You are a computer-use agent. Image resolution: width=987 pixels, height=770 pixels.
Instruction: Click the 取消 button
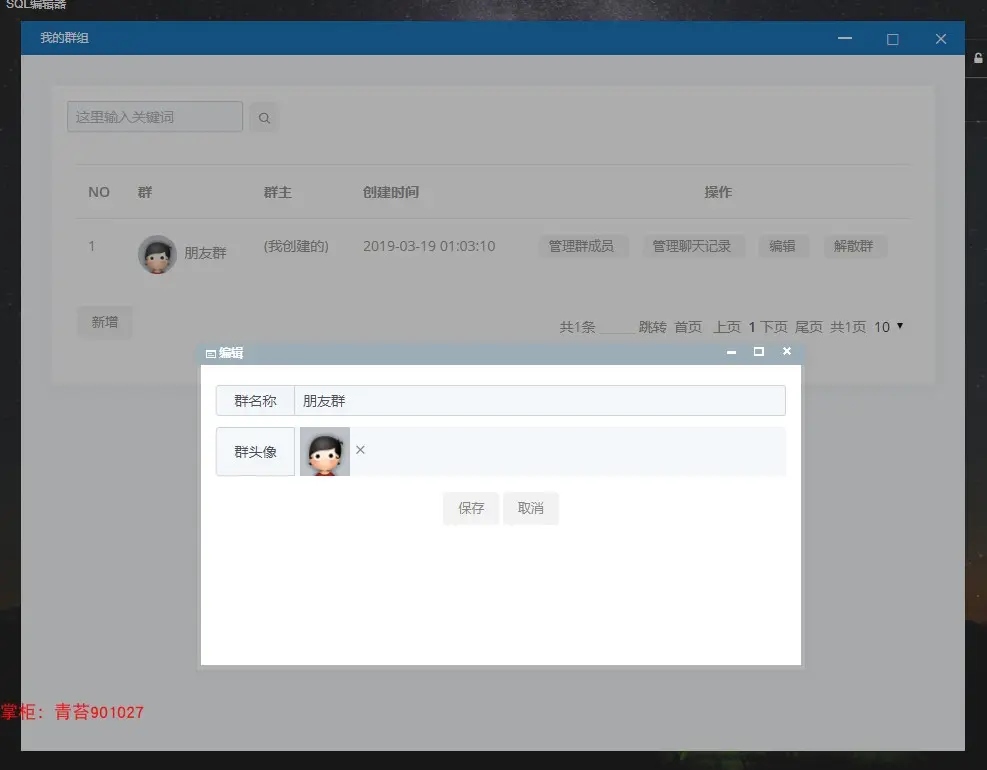[x=531, y=508]
